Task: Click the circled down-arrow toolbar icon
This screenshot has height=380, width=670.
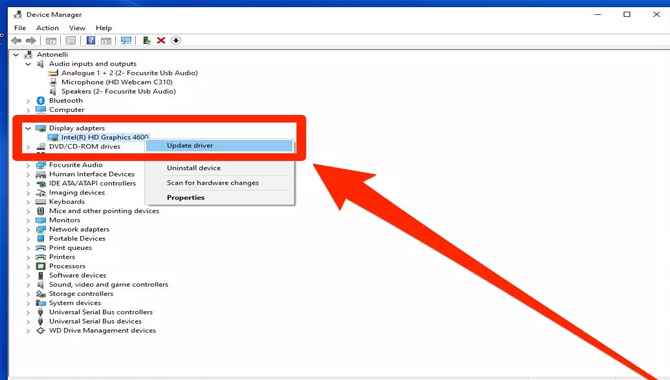Action: (x=176, y=40)
